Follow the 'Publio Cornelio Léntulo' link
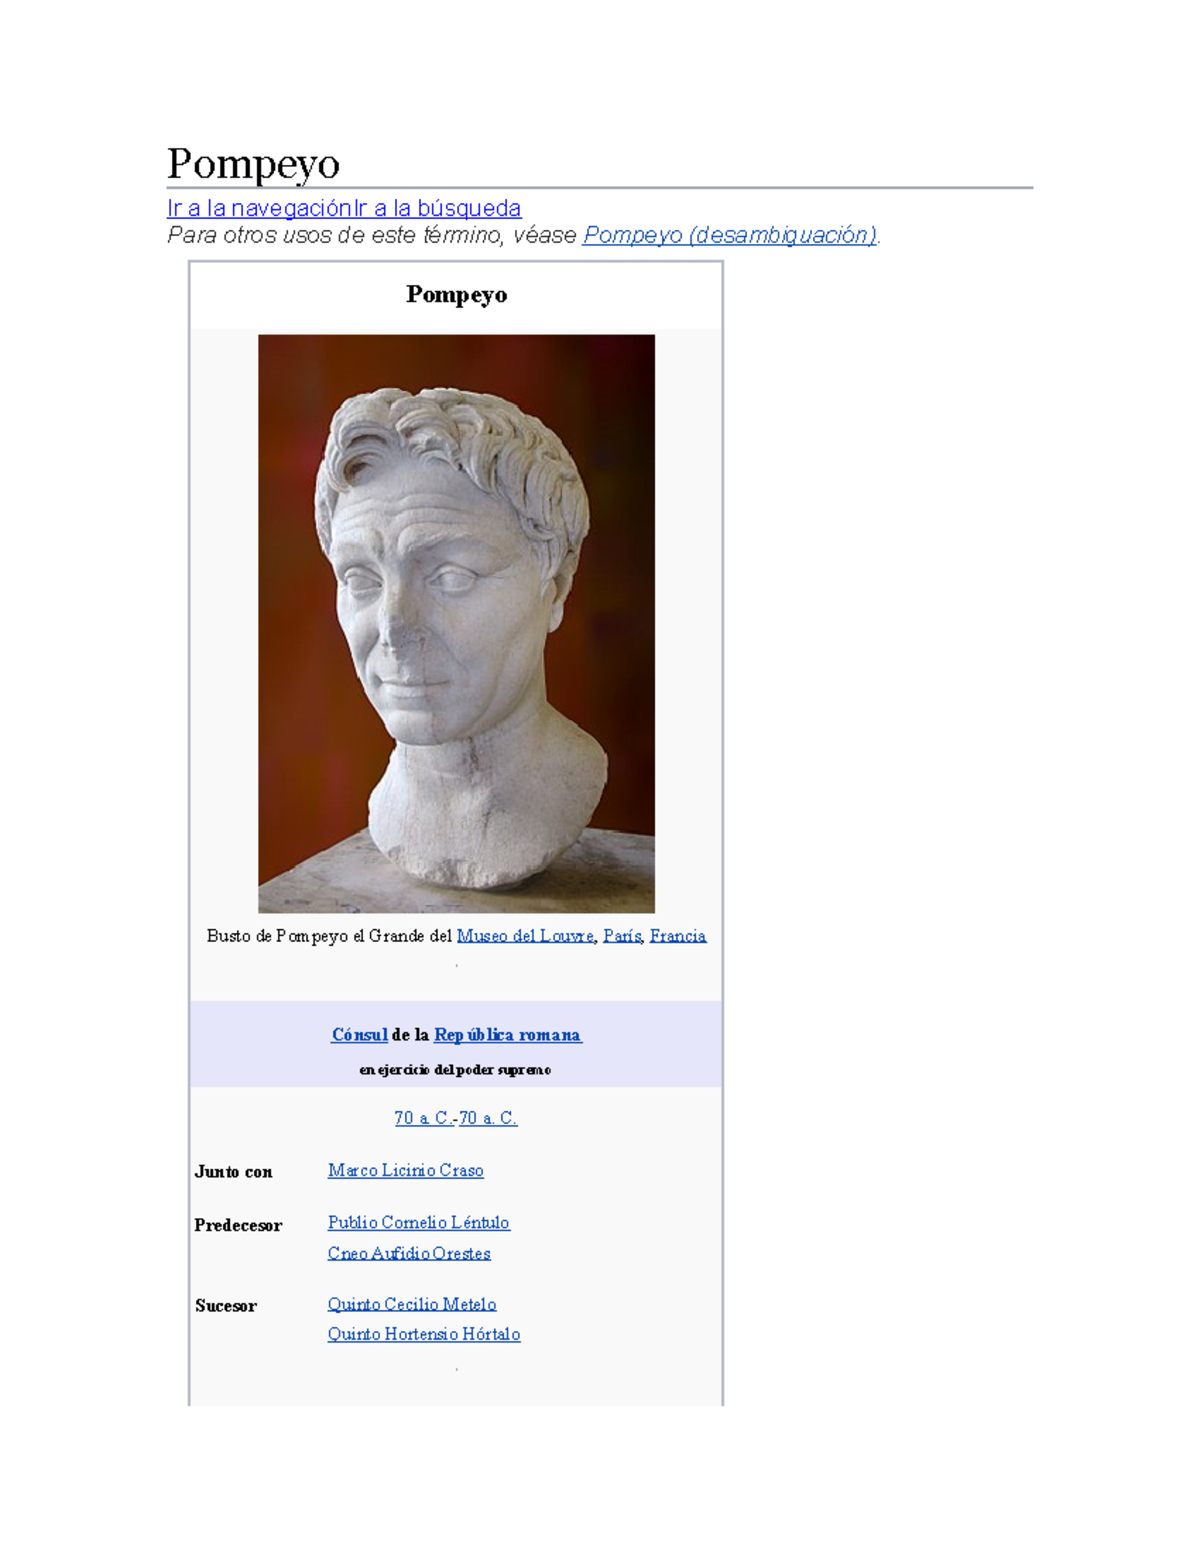The image size is (1200, 1553). [419, 1222]
